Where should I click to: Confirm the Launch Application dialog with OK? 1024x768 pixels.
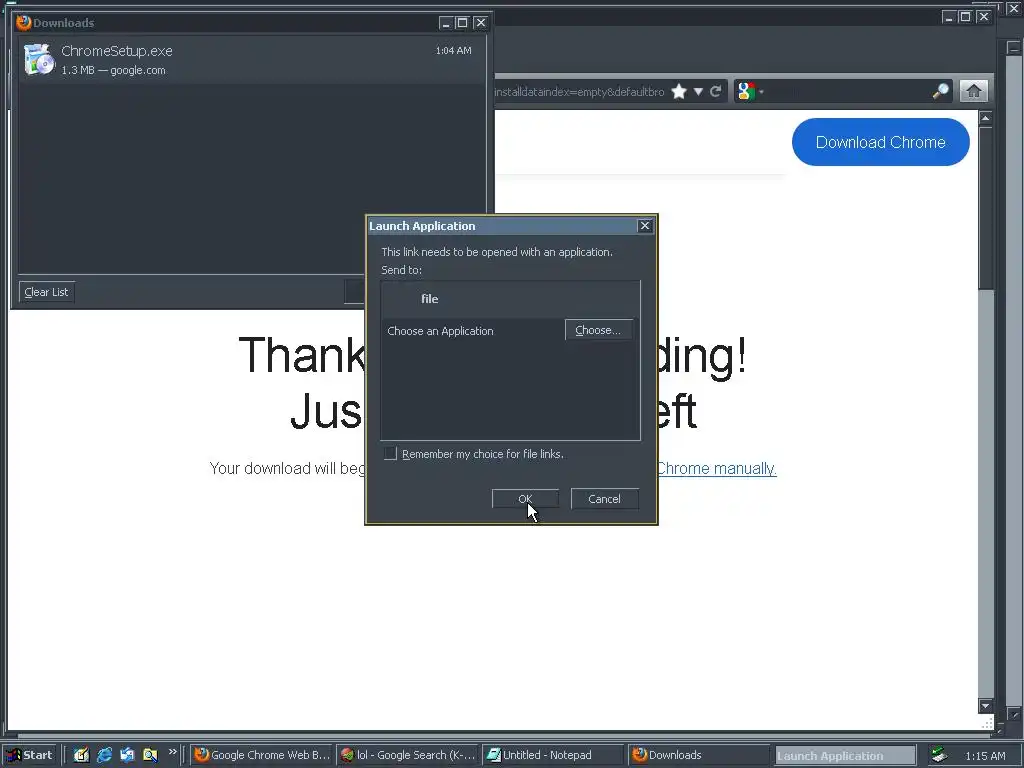[x=525, y=499]
